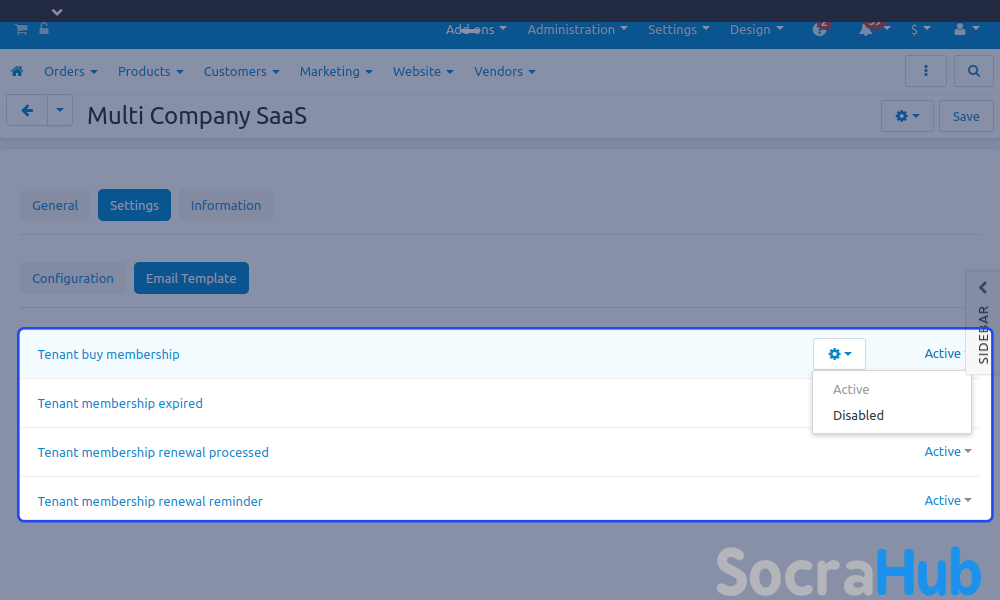
Task: Click the Save button
Action: coord(965,116)
